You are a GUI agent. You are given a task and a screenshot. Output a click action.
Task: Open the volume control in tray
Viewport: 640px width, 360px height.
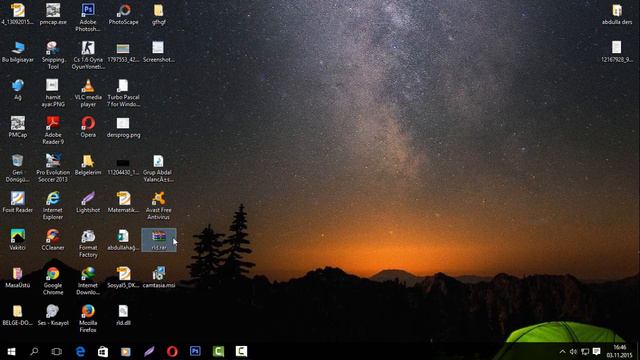tap(573, 351)
